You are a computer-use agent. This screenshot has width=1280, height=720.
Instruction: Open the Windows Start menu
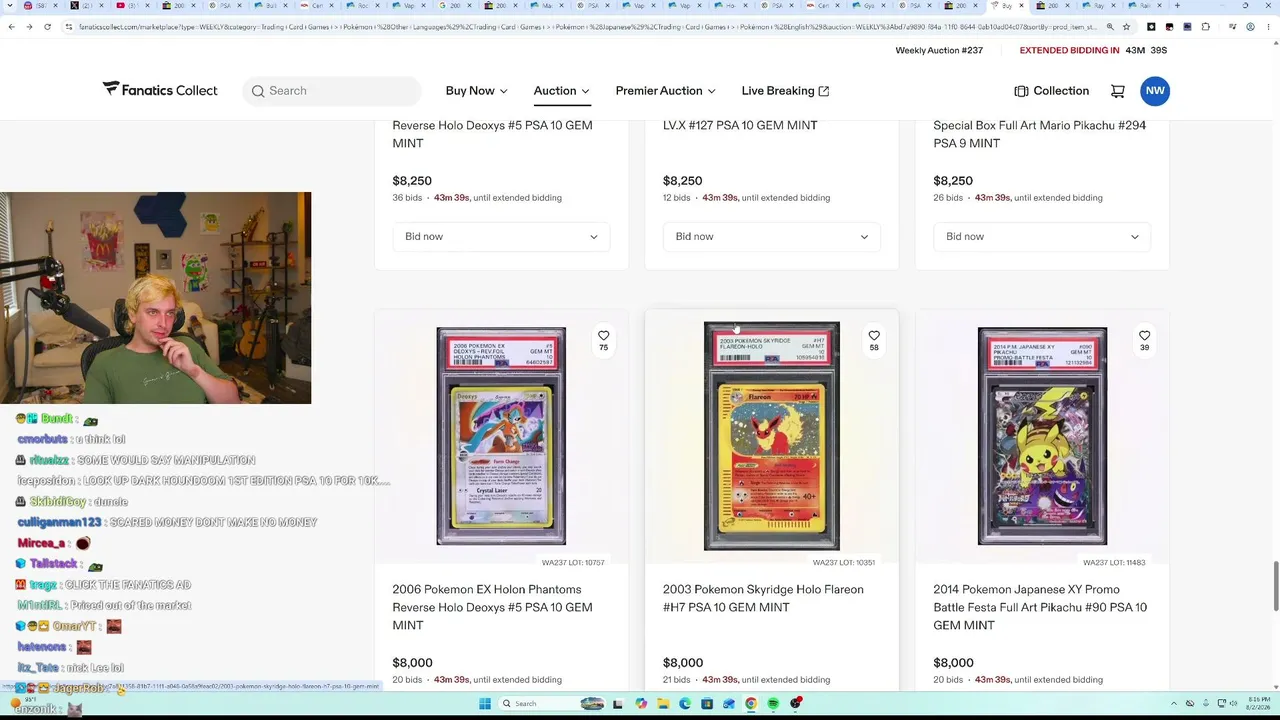[484, 704]
